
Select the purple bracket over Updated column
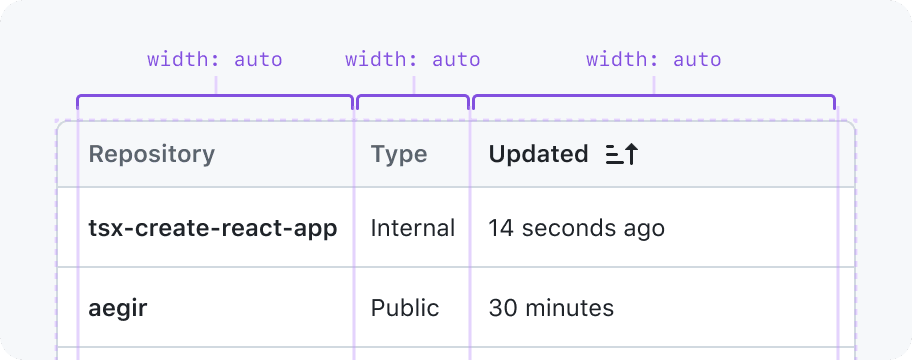654,101
